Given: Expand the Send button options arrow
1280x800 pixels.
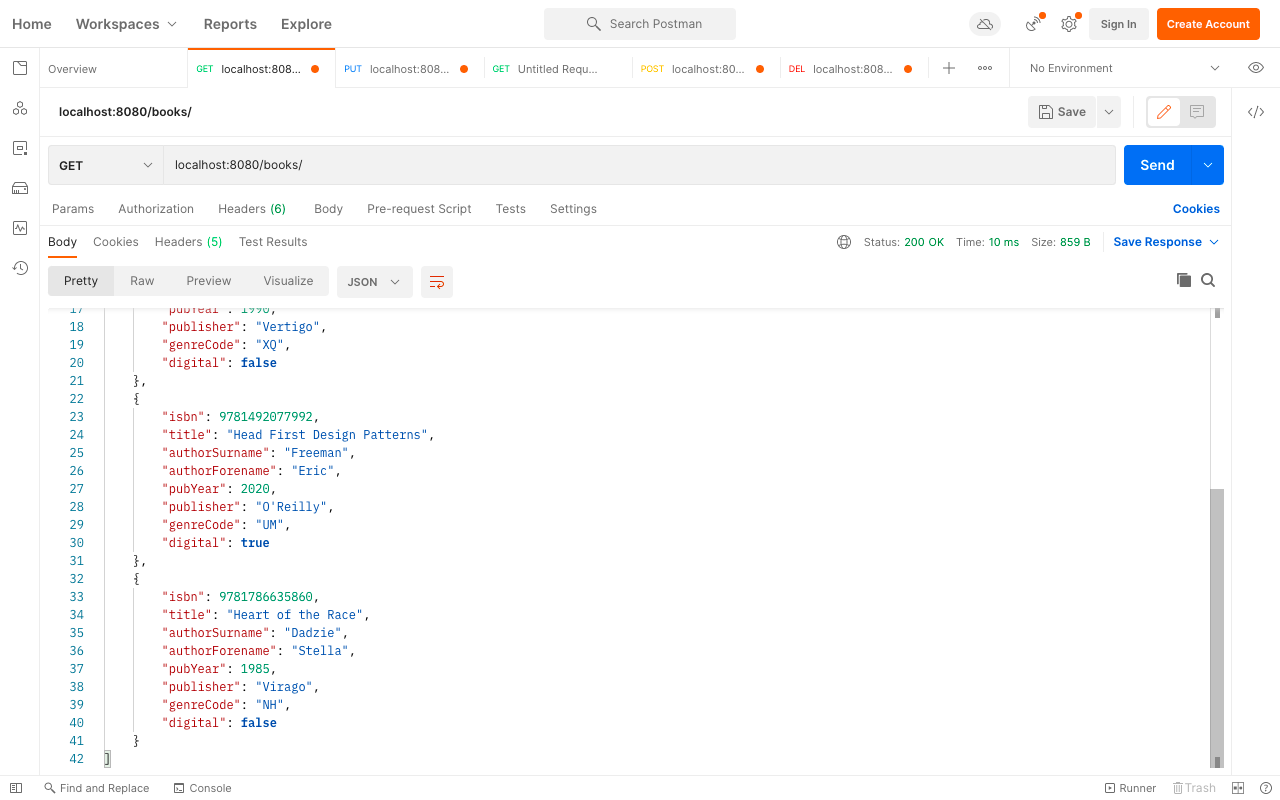Looking at the screenshot, I should point(1208,165).
